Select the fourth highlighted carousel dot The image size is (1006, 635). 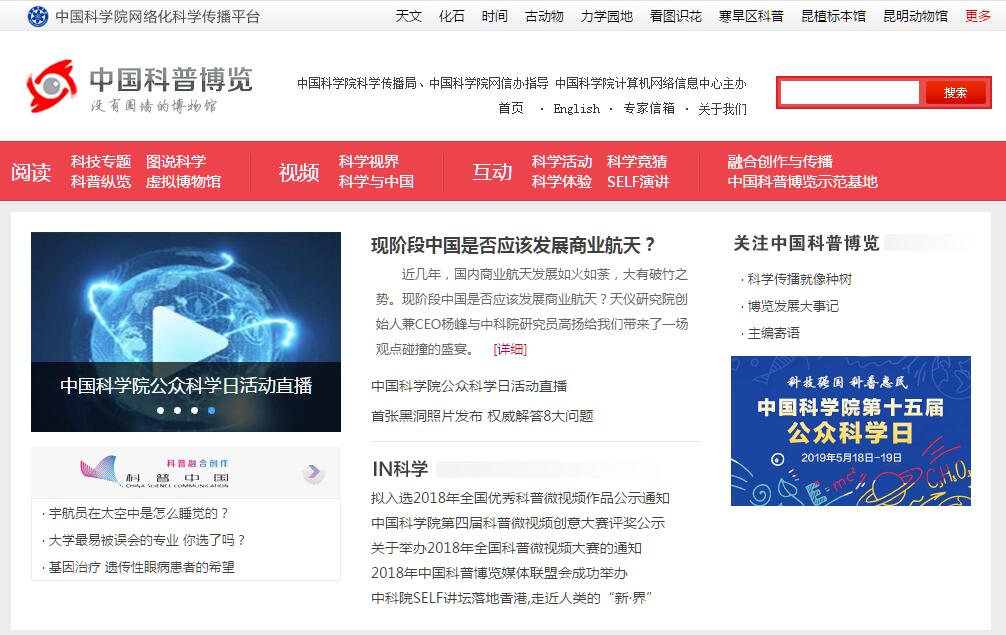point(211,410)
